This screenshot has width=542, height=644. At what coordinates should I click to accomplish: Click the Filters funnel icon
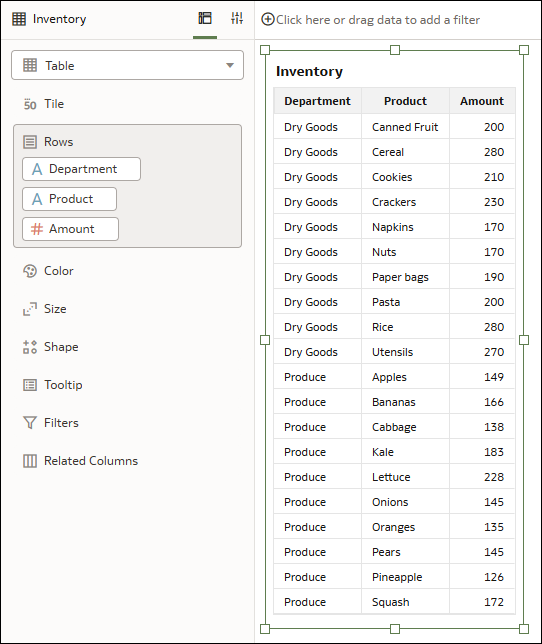(x=30, y=423)
